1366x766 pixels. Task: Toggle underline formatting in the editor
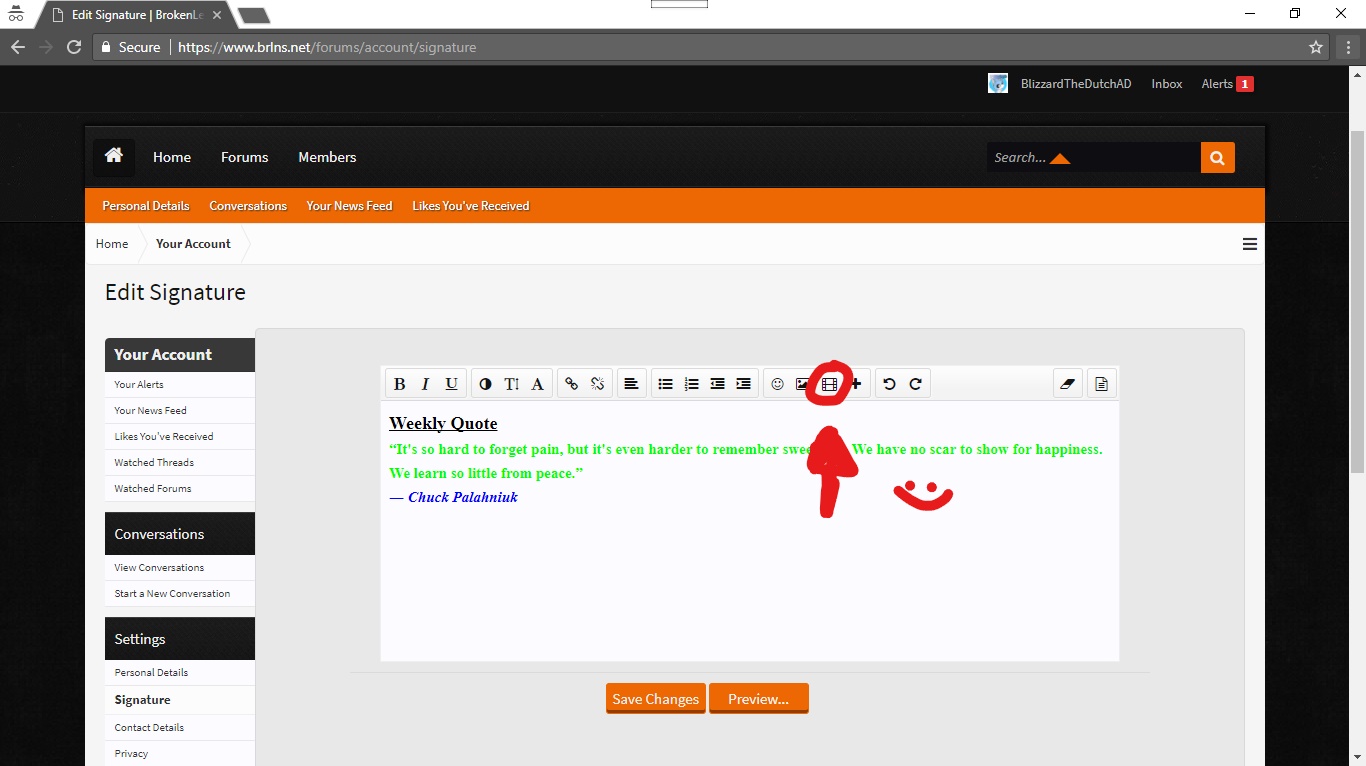[x=451, y=384]
